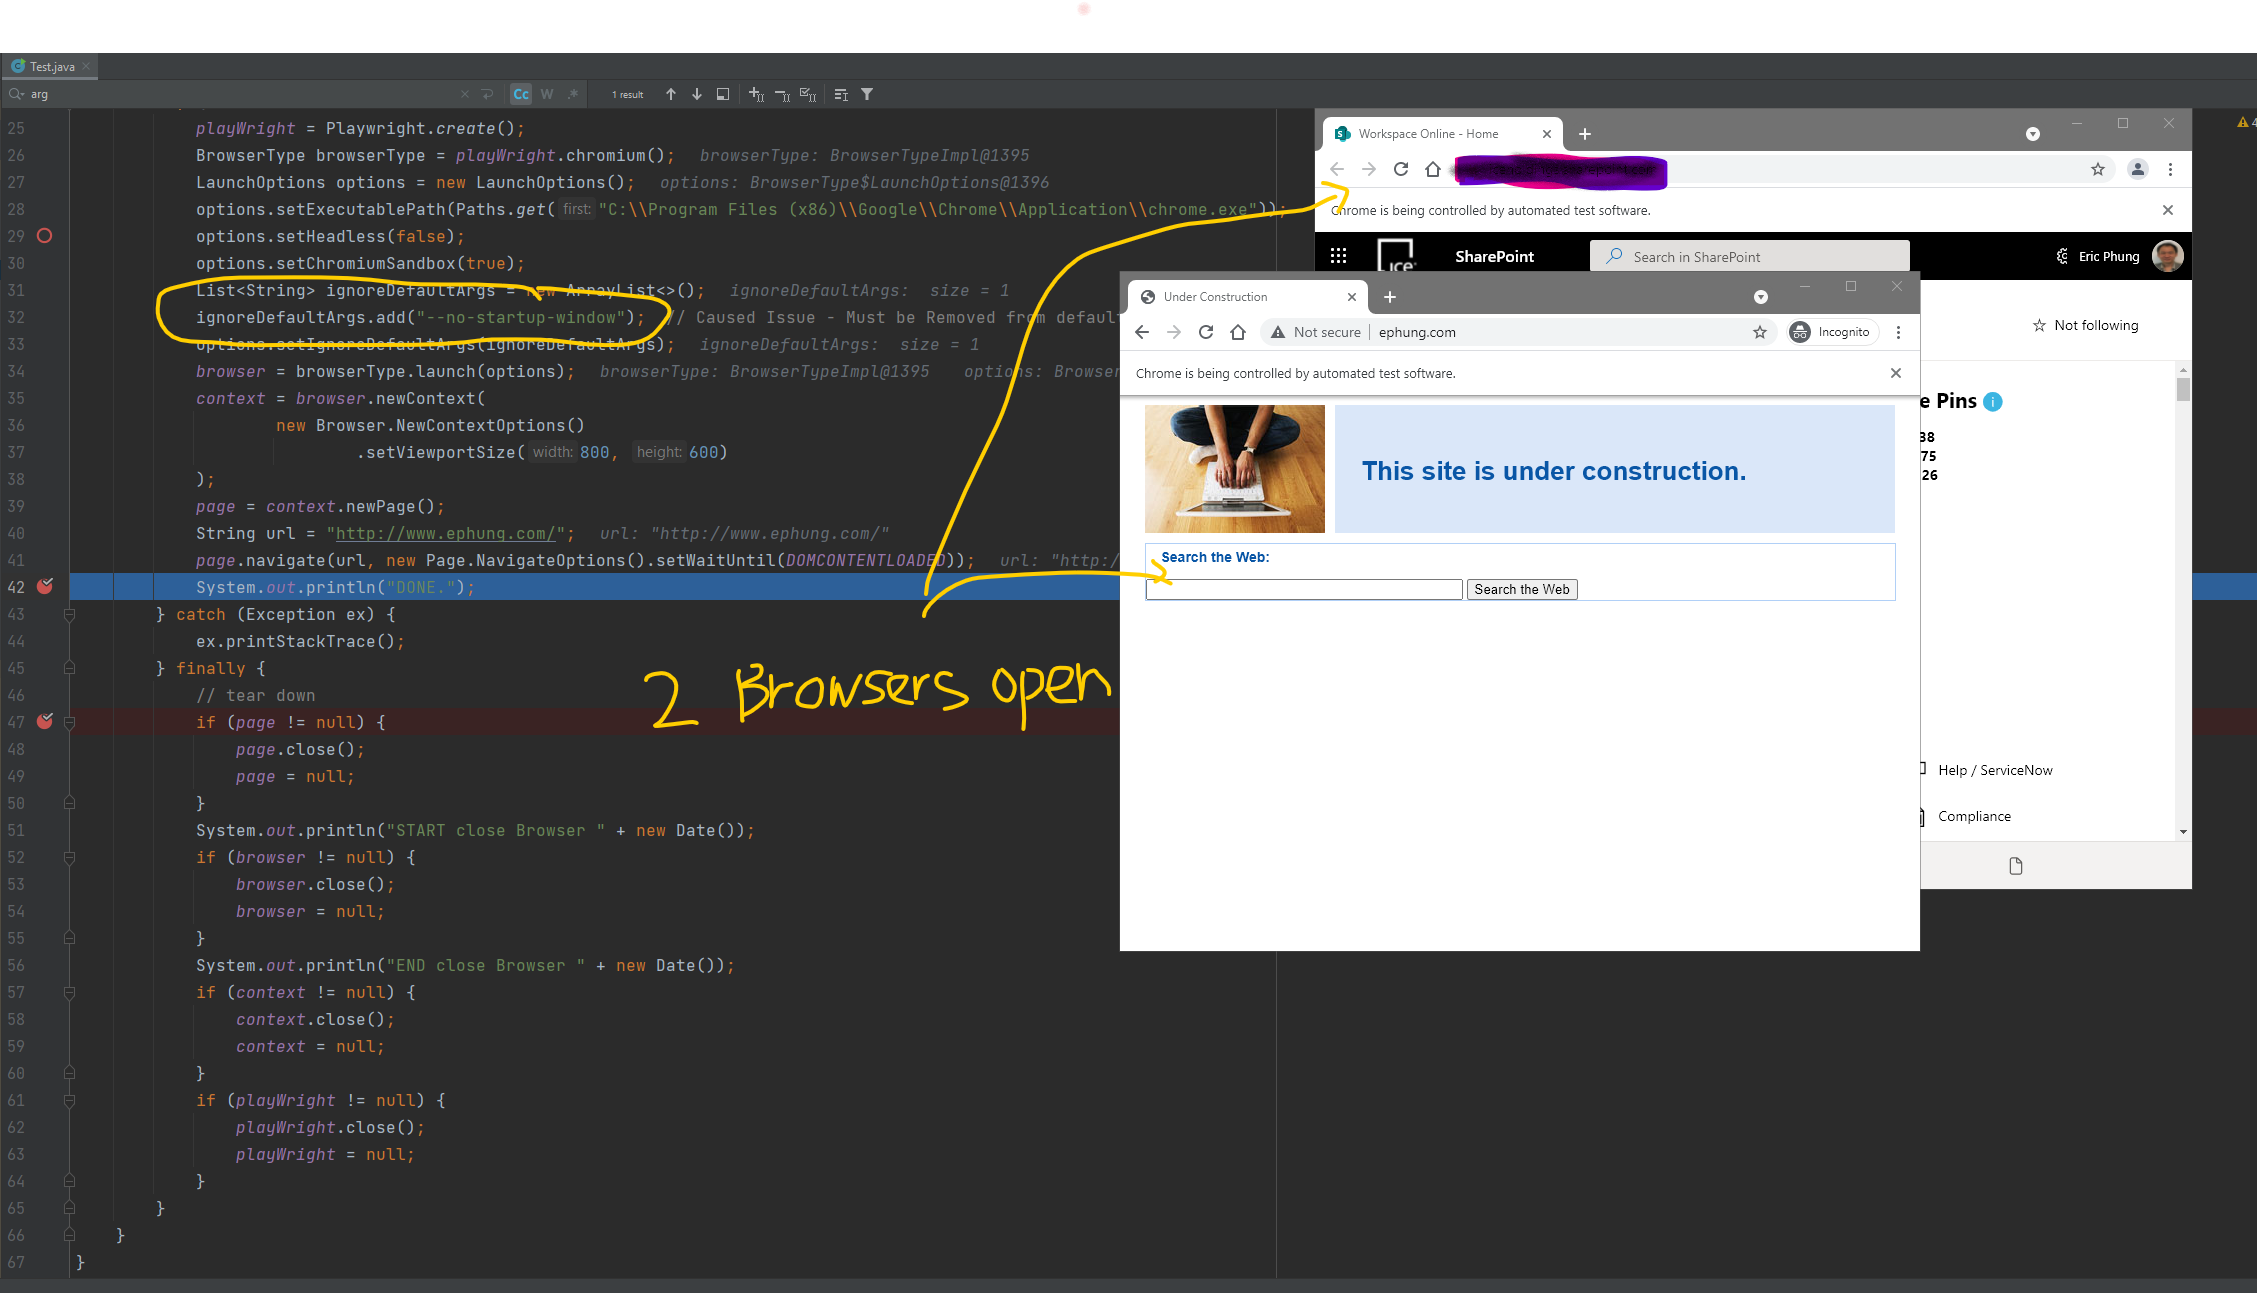2257x1293 pixels.
Task: Open SharePoint app launcher waffle
Action: [x=1339, y=256]
